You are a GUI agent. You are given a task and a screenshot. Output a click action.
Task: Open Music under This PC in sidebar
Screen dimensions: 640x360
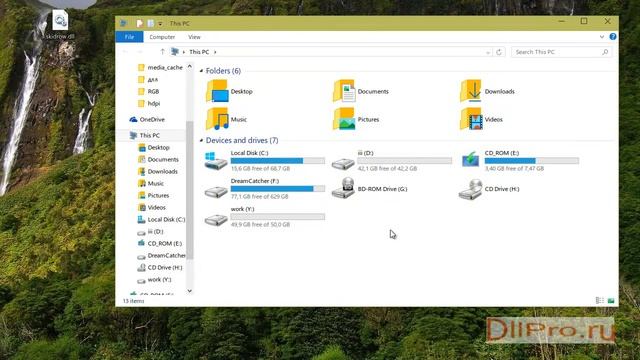[151, 183]
